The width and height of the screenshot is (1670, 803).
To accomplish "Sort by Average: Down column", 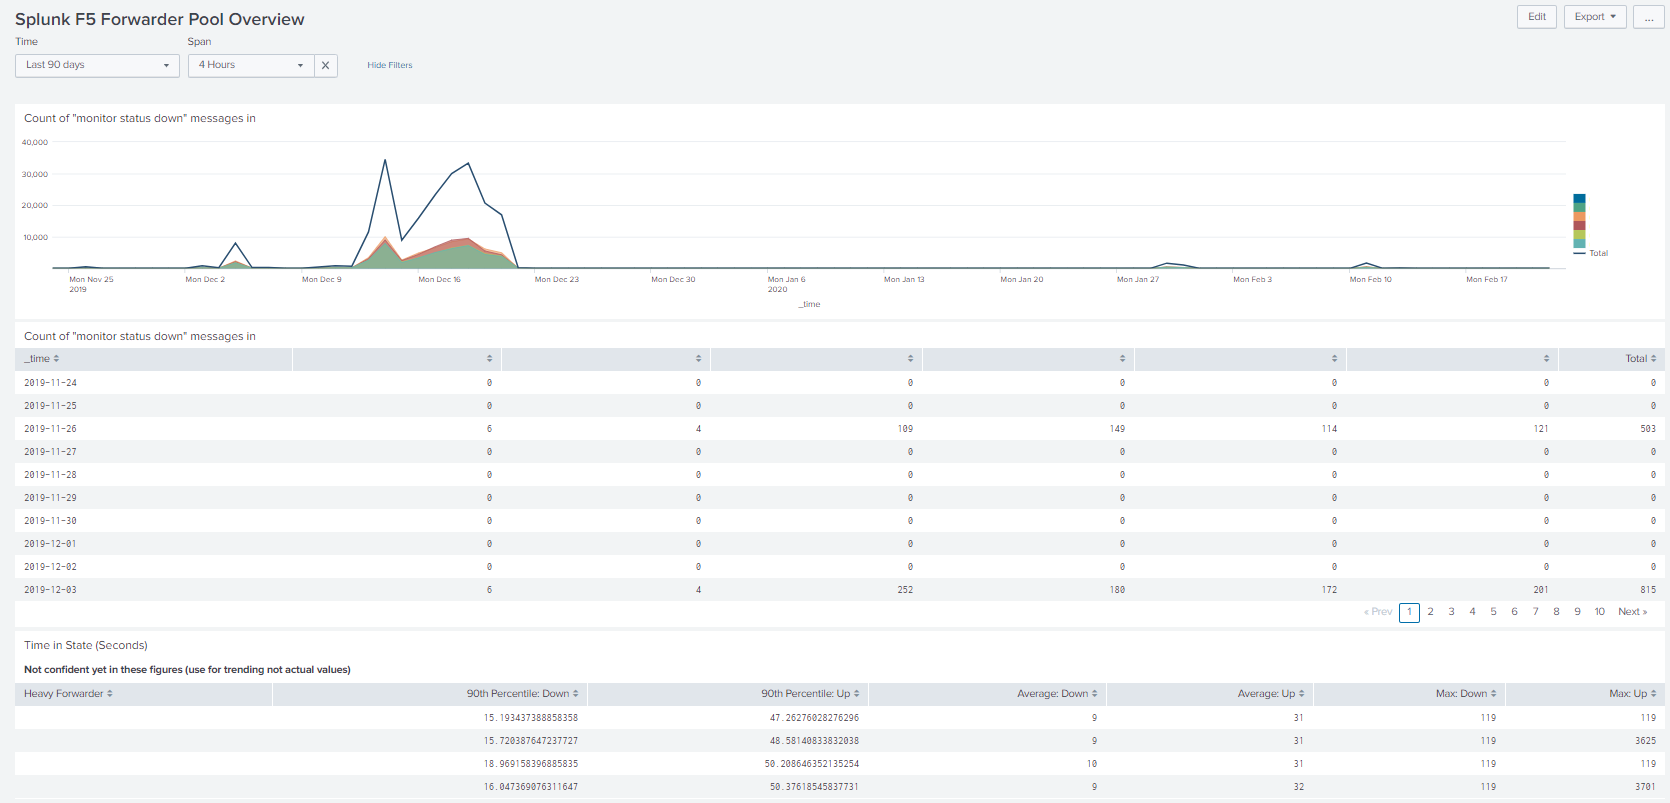I will 1057,694.
